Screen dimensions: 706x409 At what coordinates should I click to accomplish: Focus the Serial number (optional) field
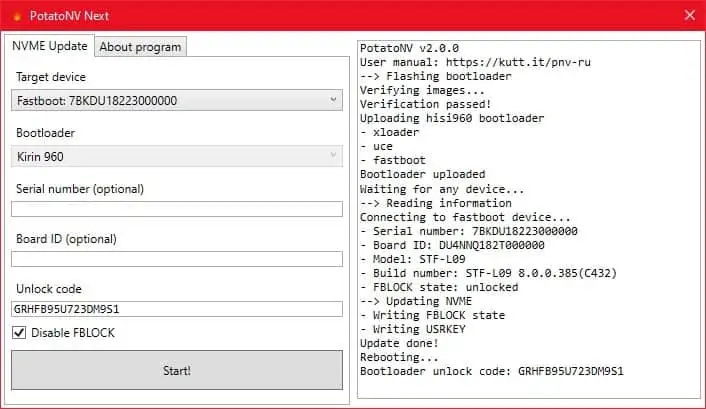point(176,209)
